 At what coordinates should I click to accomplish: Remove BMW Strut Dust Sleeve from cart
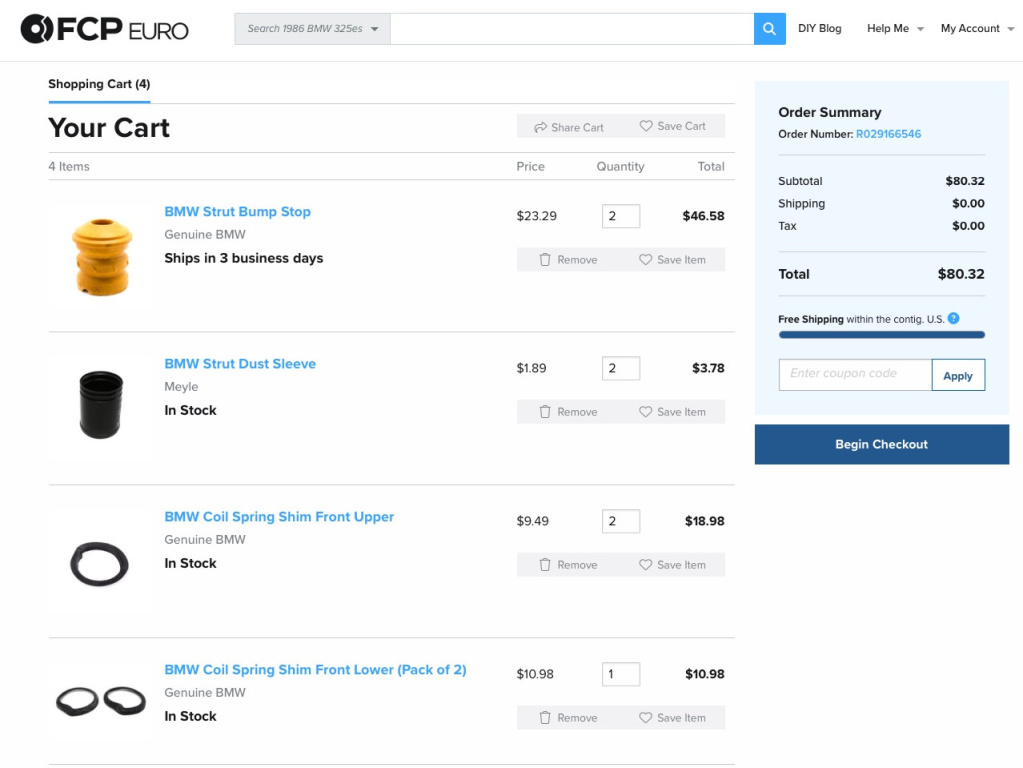pyautogui.click(x=568, y=412)
